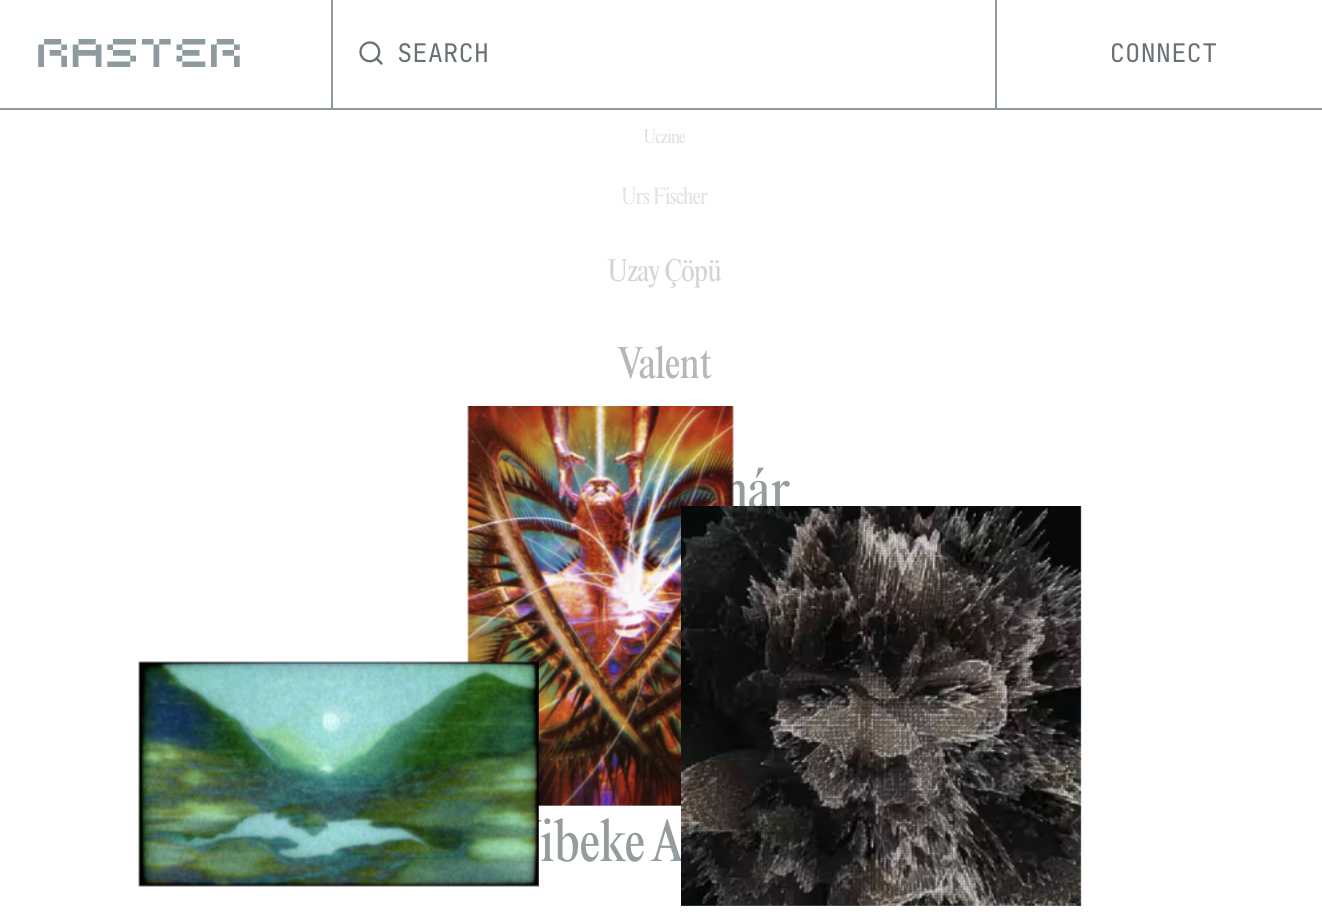Viewport: 1322px width, 924px height.
Task: Click the magnifying glass search icon
Action: tap(371, 53)
